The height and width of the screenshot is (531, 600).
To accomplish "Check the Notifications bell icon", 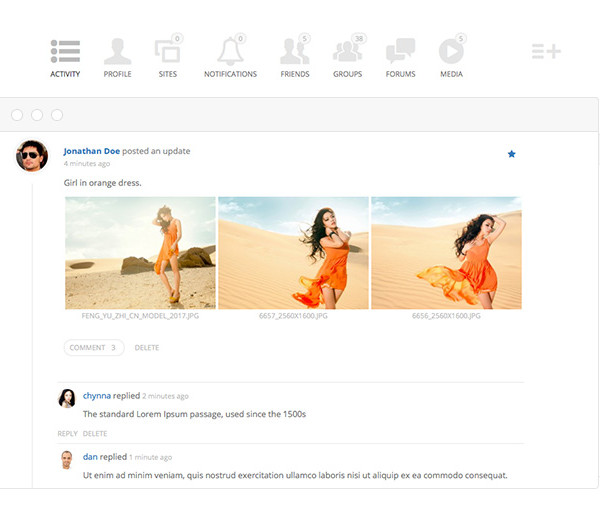I will point(230,51).
